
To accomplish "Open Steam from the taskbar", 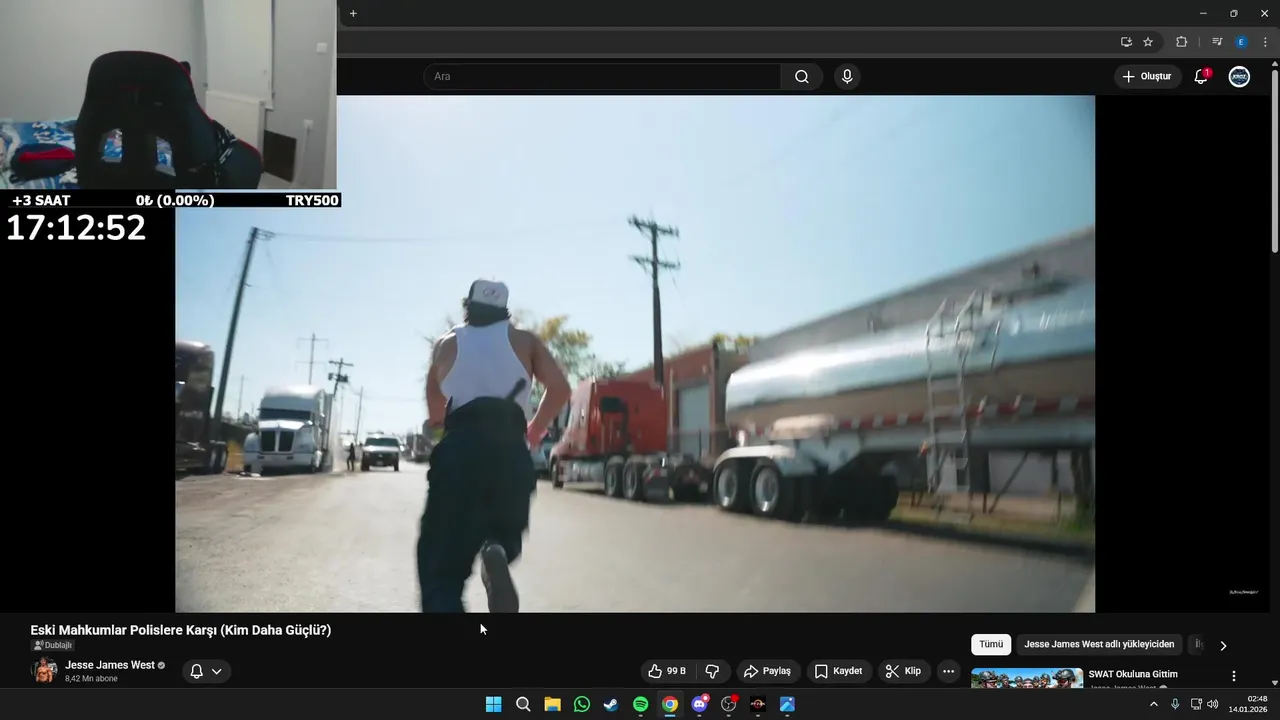I will [611, 704].
